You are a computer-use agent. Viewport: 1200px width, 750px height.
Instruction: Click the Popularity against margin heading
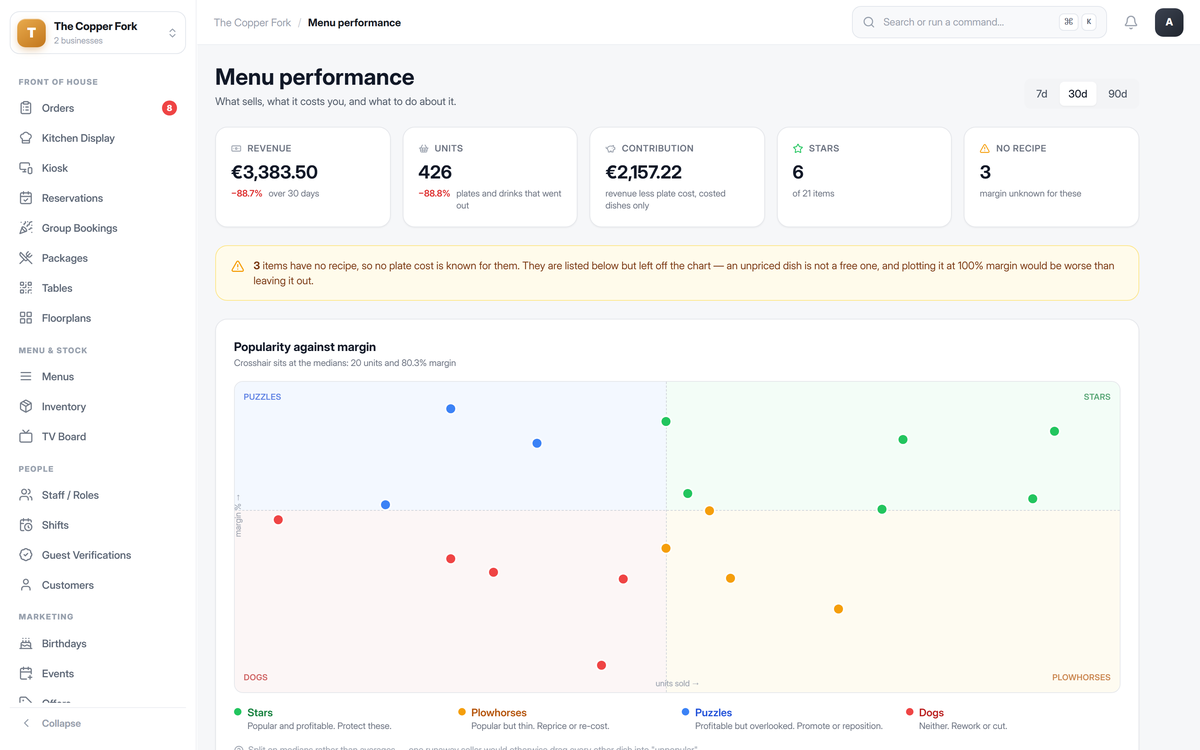(305, 347)
